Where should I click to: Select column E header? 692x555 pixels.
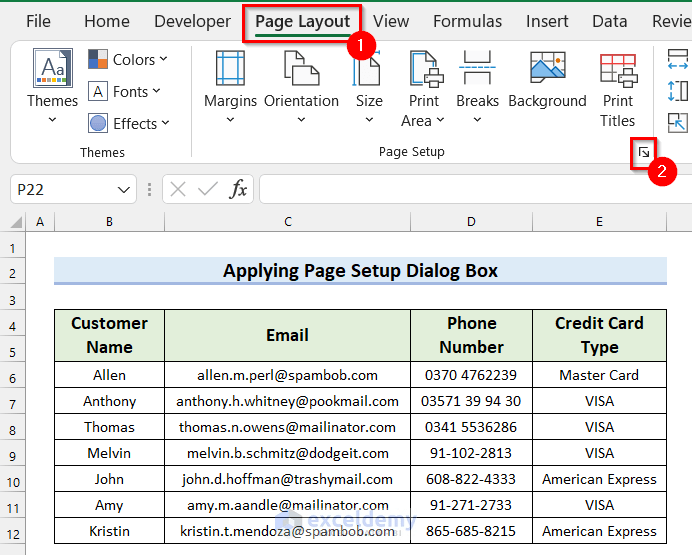point(599,222)
